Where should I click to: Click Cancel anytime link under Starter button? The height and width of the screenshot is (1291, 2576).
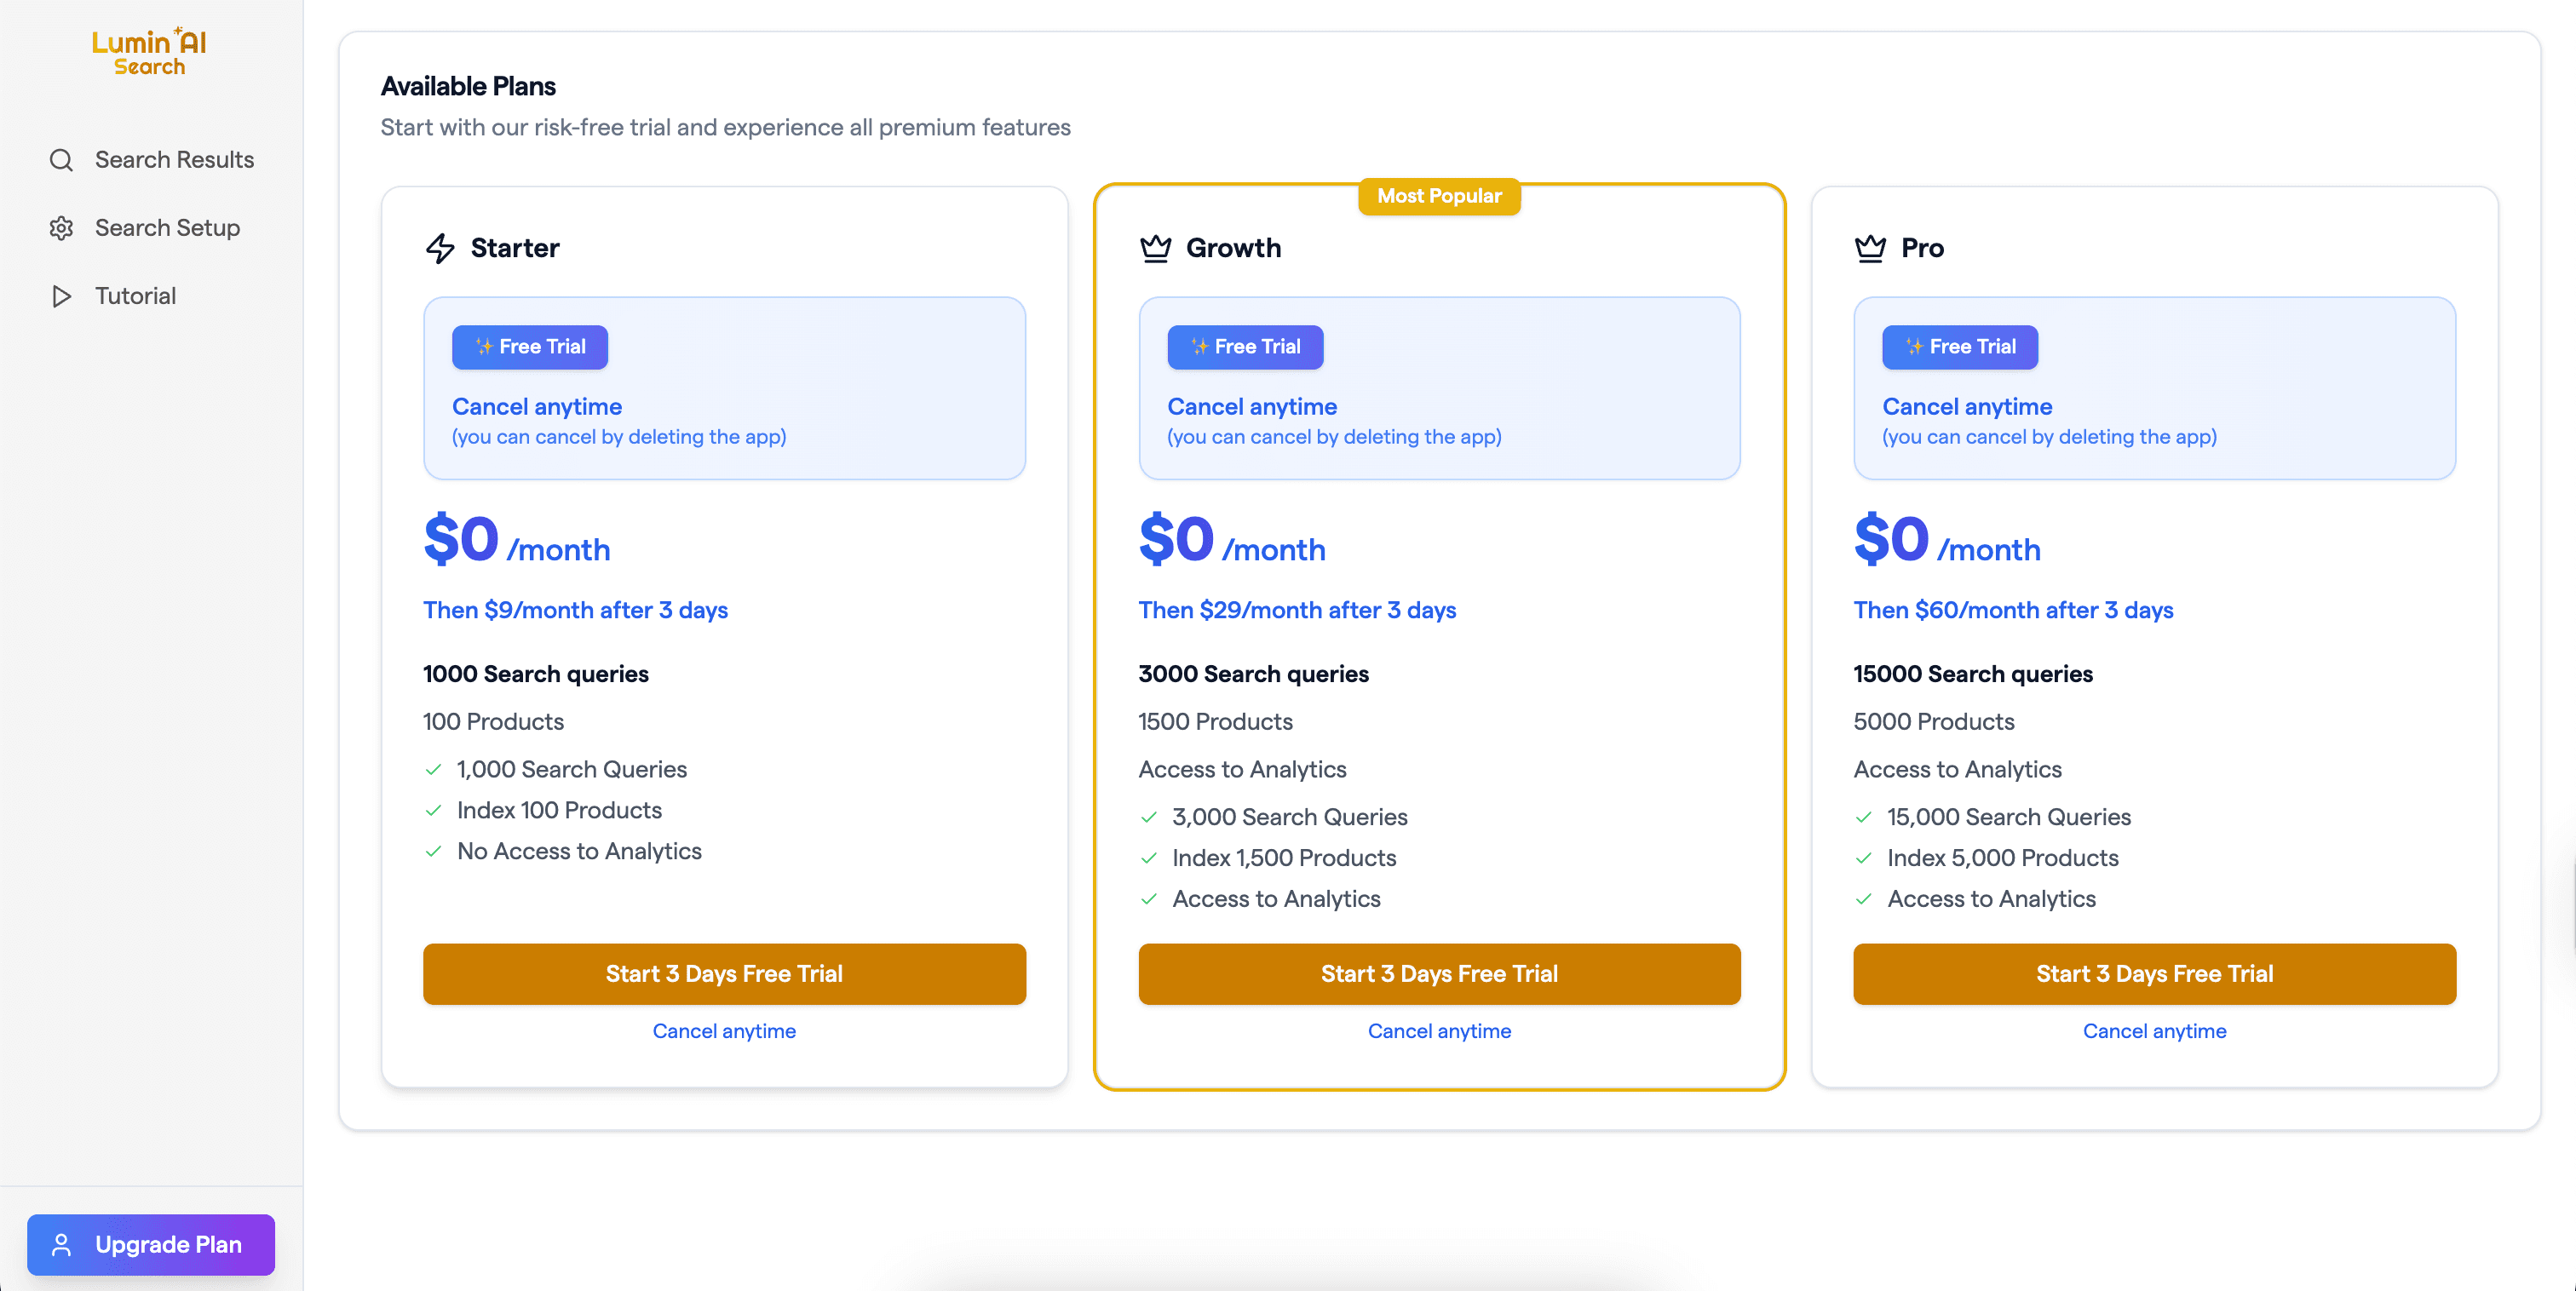tap(724, 1031)
